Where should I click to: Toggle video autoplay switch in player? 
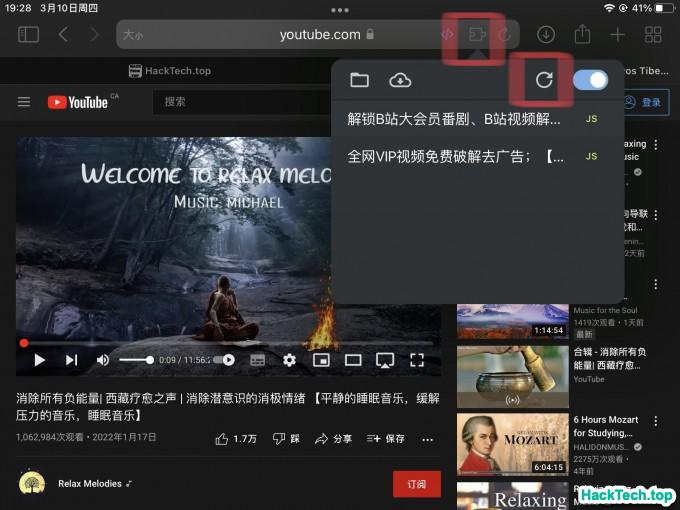coord(226,360)
